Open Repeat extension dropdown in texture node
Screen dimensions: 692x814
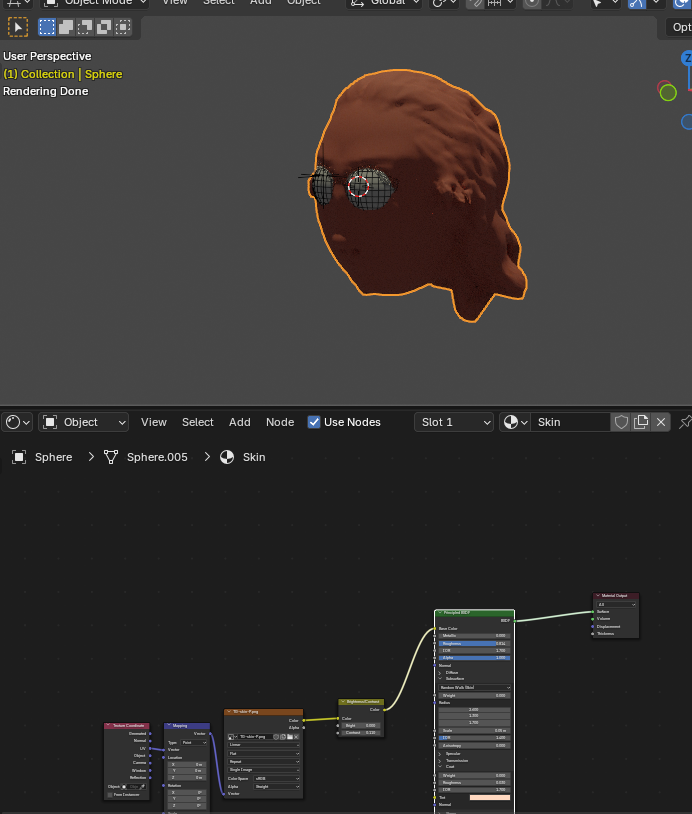tap(263, 762)
